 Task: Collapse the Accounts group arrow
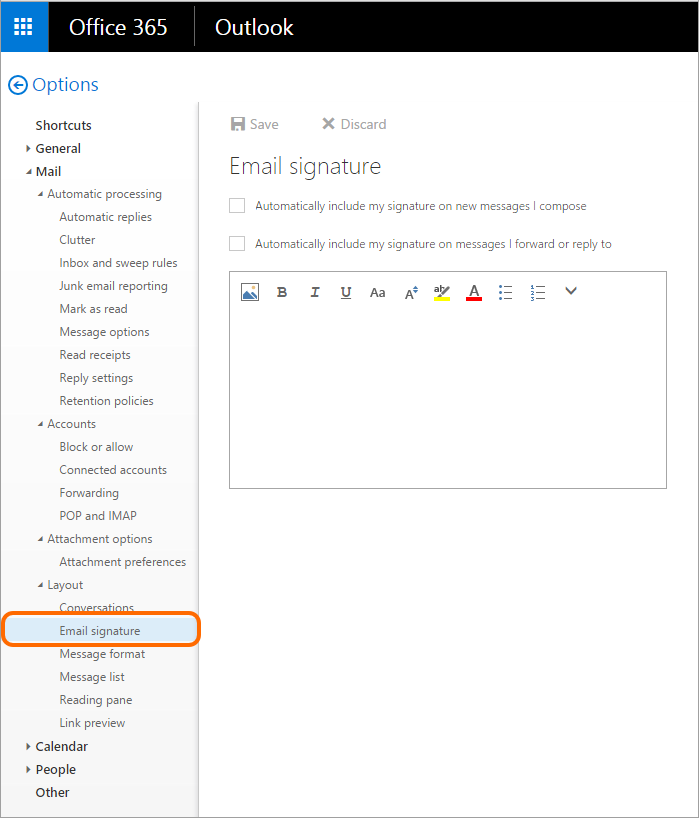(x=40, y=424)
